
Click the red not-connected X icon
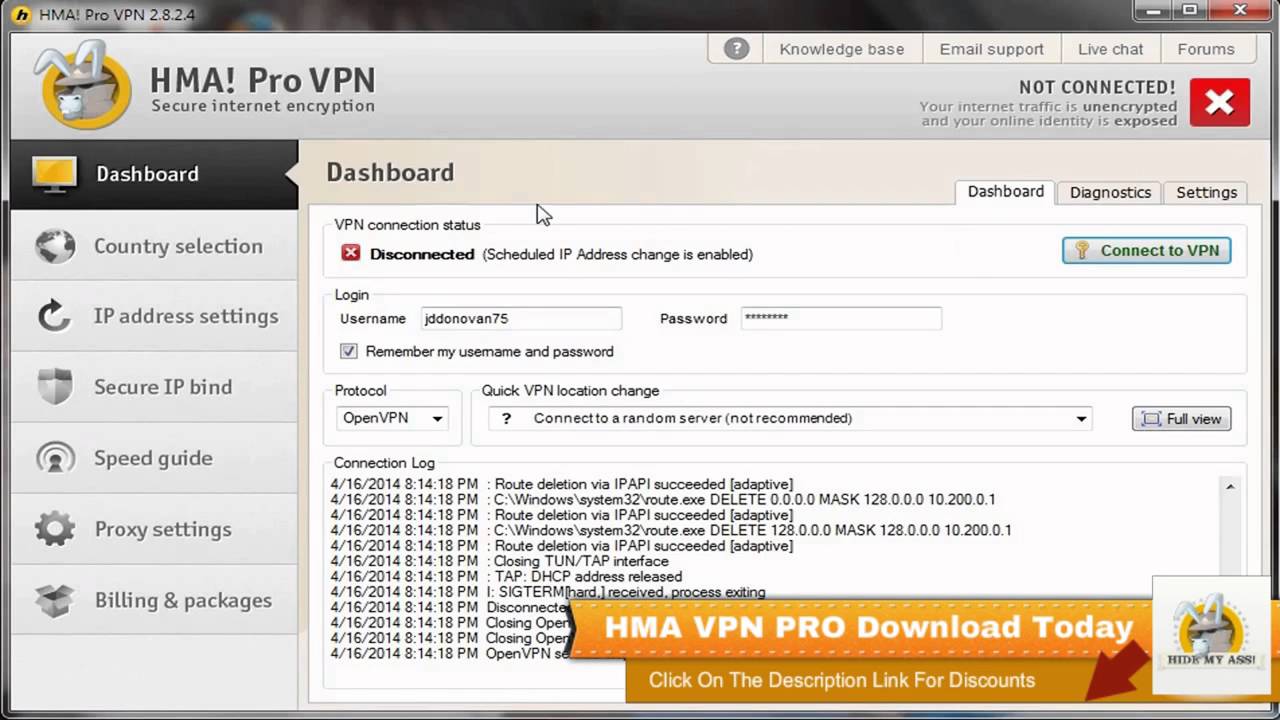click(1220, 102)
